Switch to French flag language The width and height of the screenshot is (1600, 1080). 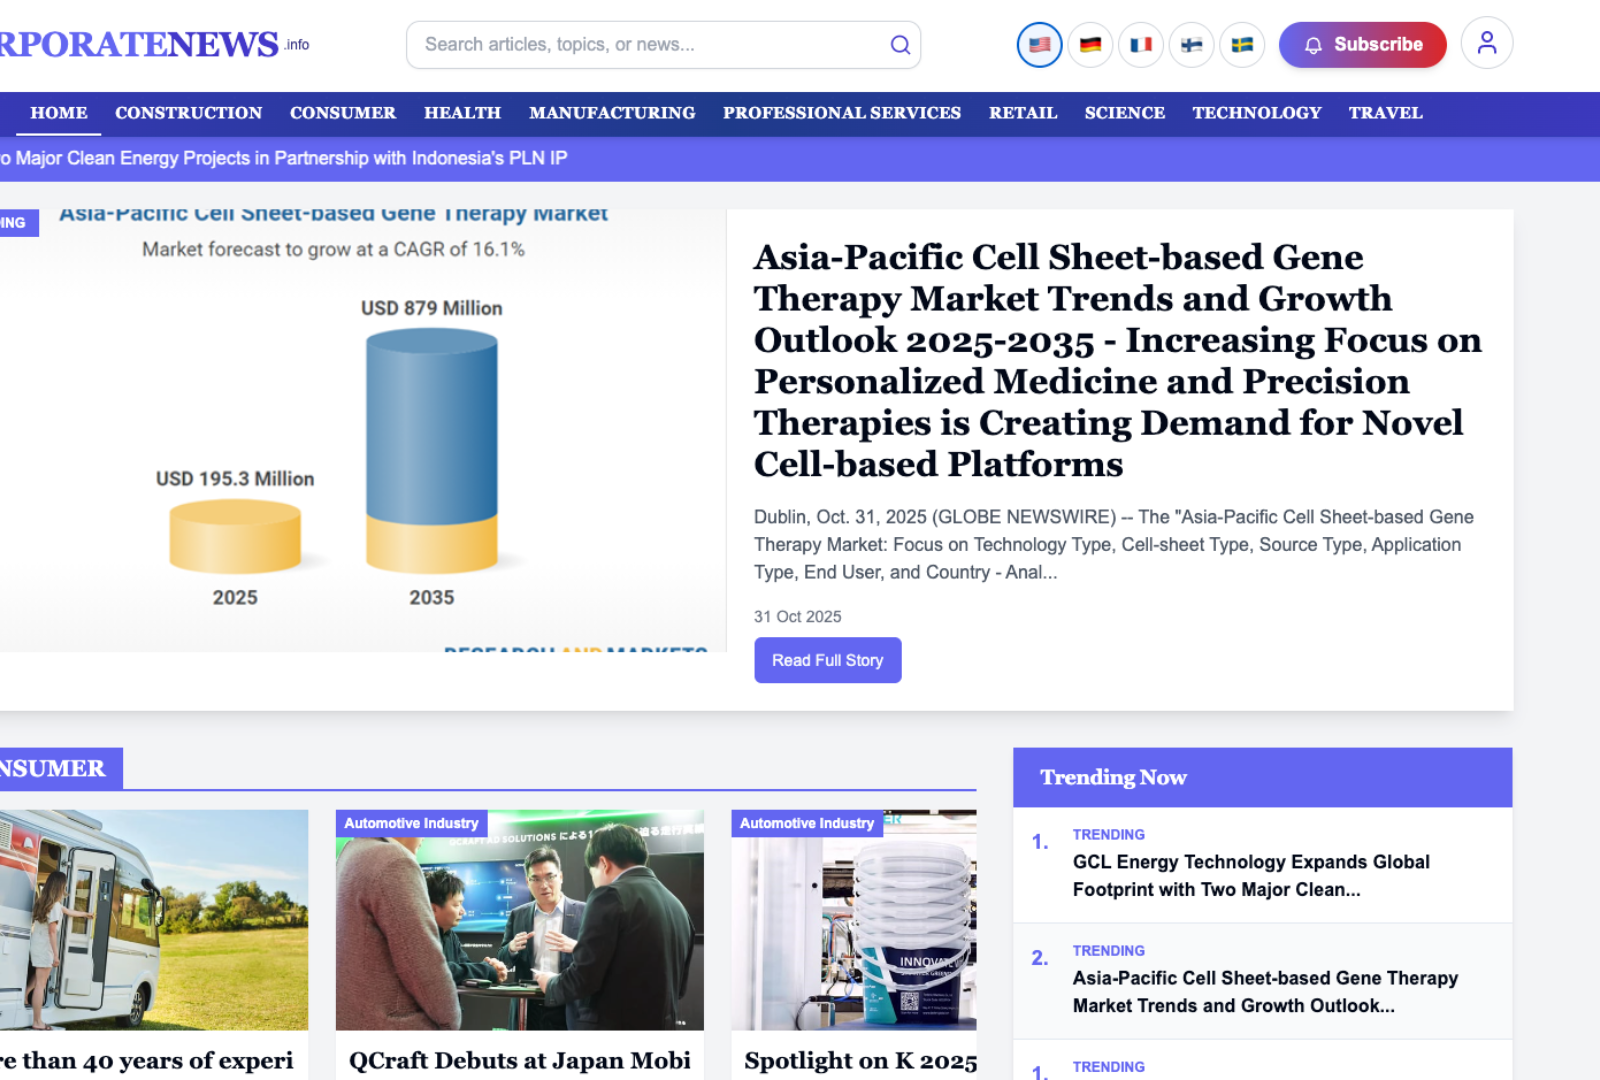1141,45
